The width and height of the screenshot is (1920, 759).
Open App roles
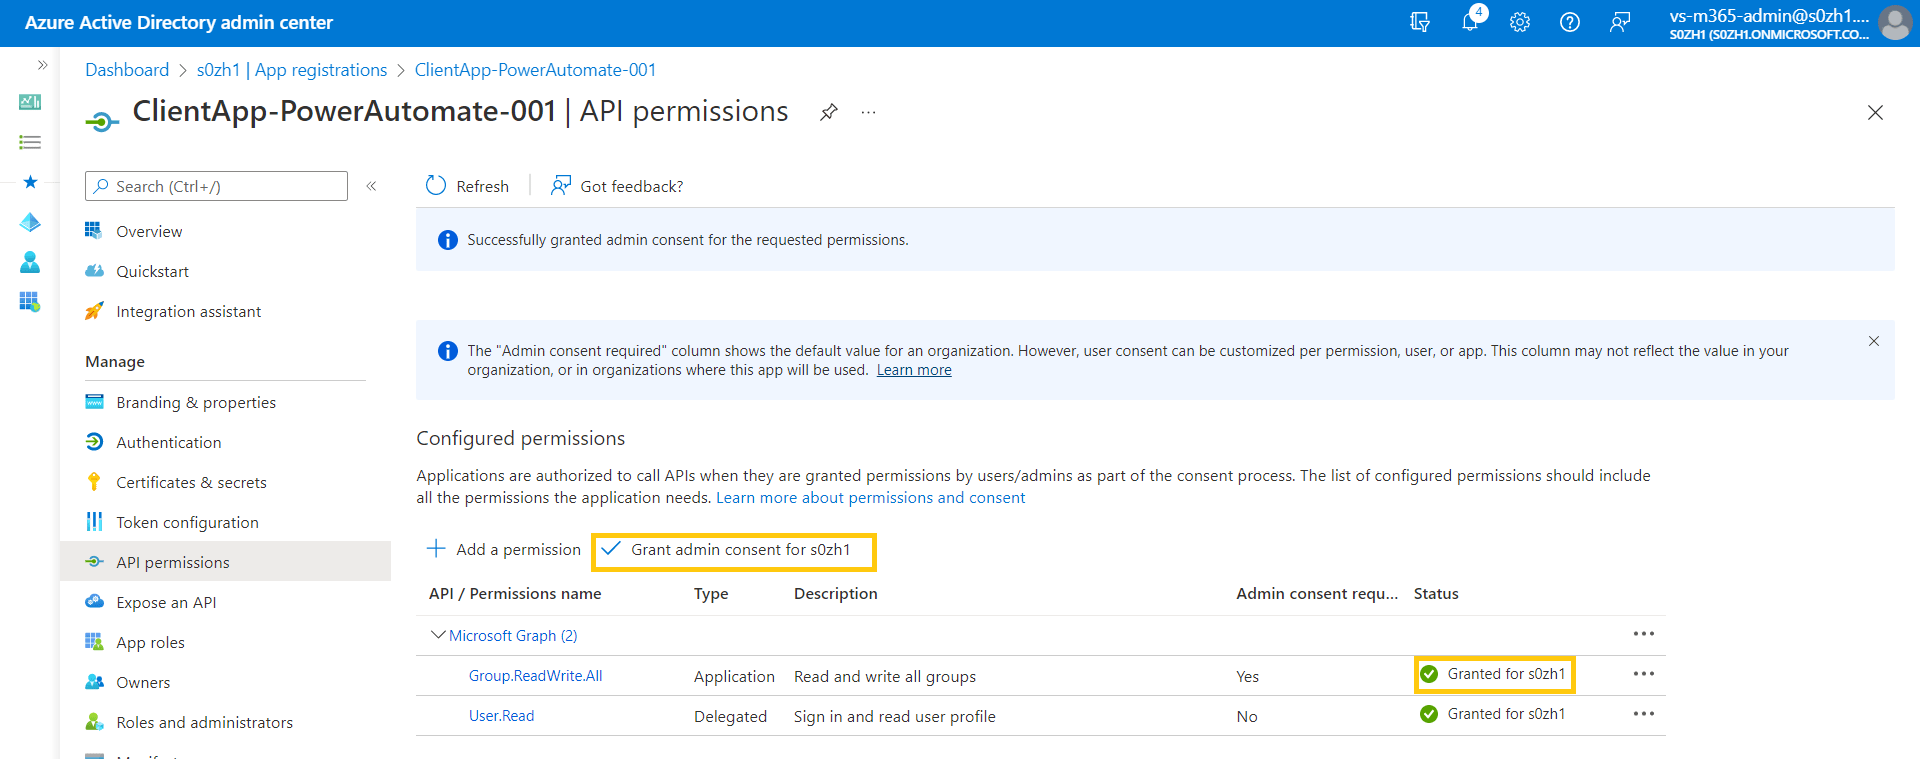point(150,642)
